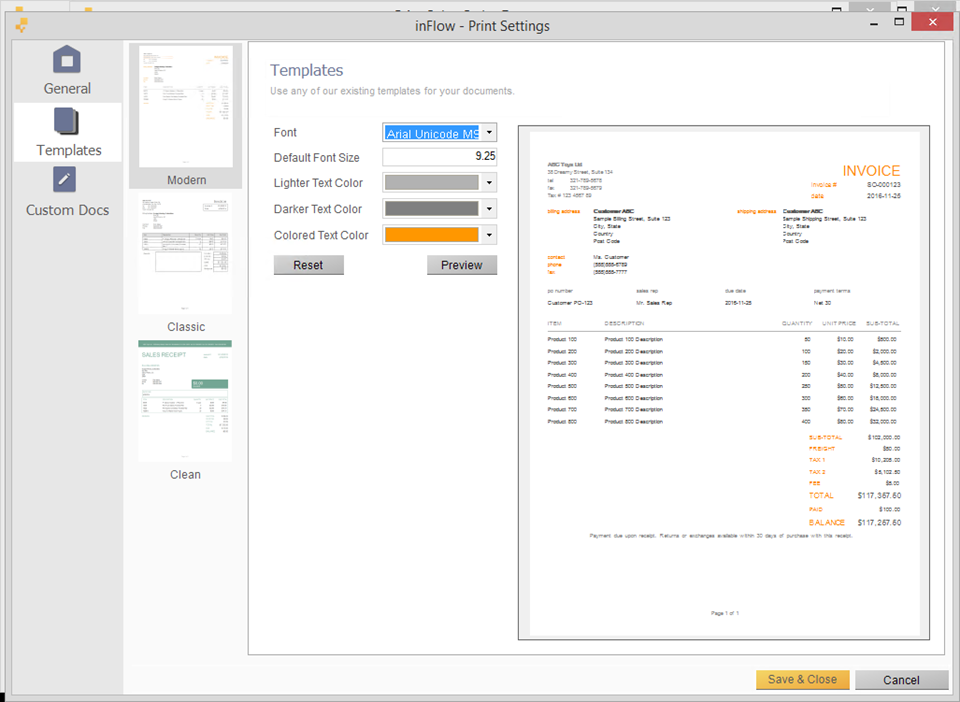Click the orange Colored Text swatch
Viewport: 960px width, 702px height.
click(432, 234)
